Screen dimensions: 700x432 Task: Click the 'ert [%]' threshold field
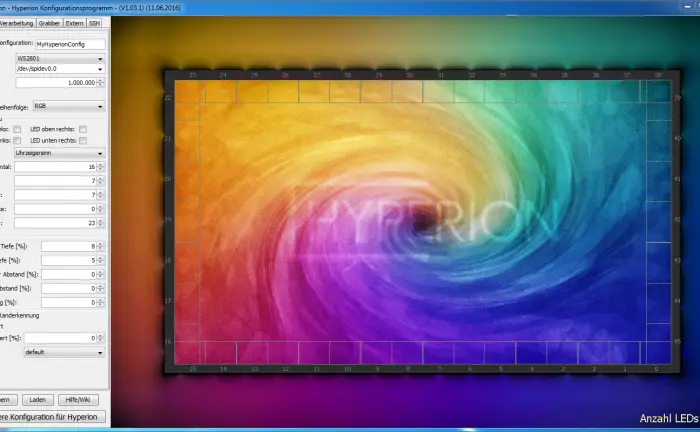click(60, 338)
